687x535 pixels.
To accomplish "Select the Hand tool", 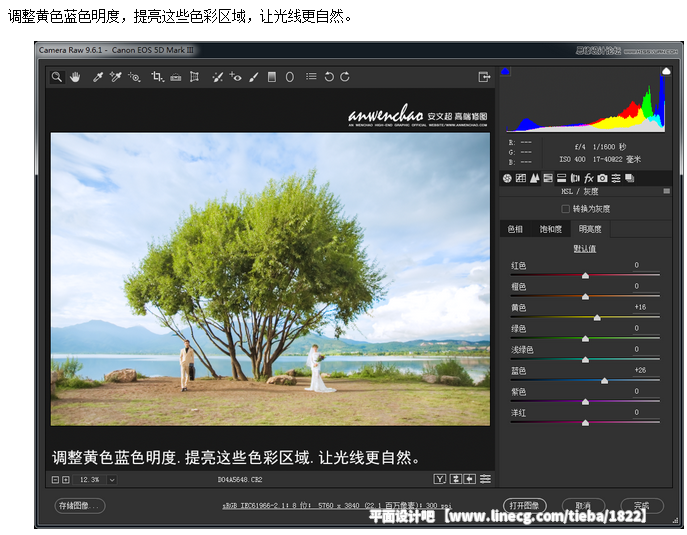I will (75, 77).
